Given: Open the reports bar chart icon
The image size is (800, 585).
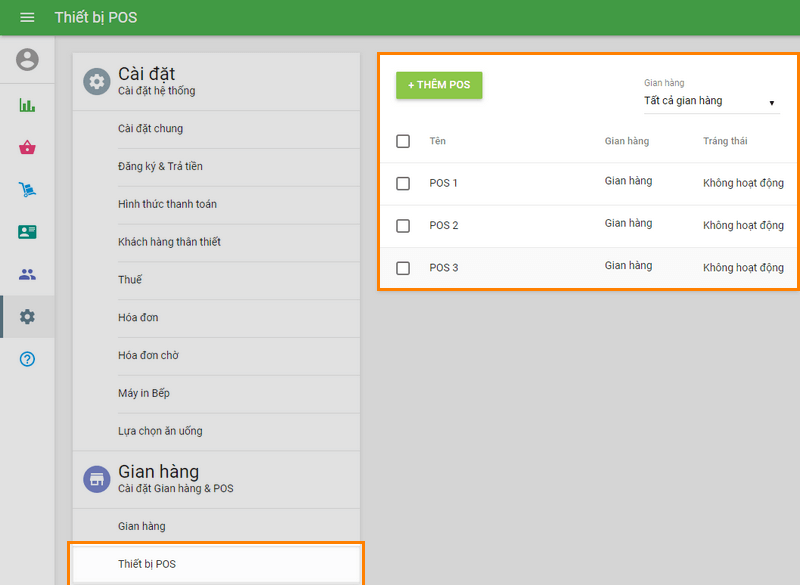Looking at the screenshot, I should pos(27,105).
